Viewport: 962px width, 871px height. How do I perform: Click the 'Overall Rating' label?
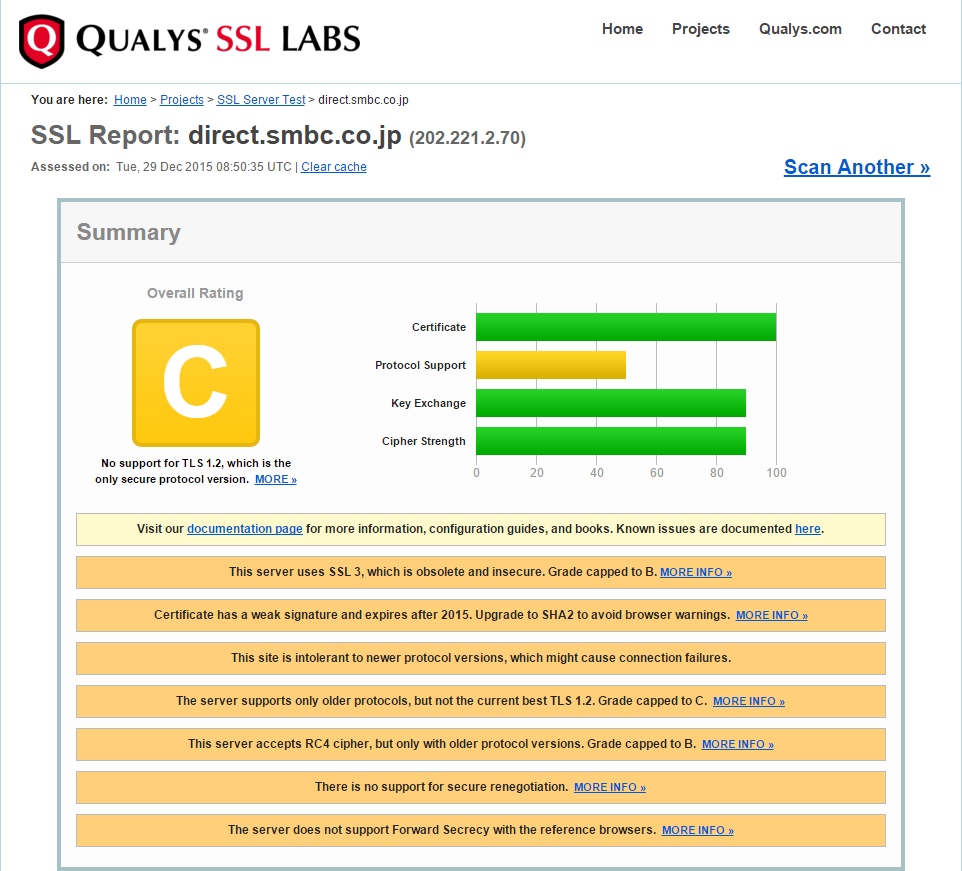[195, 293]
